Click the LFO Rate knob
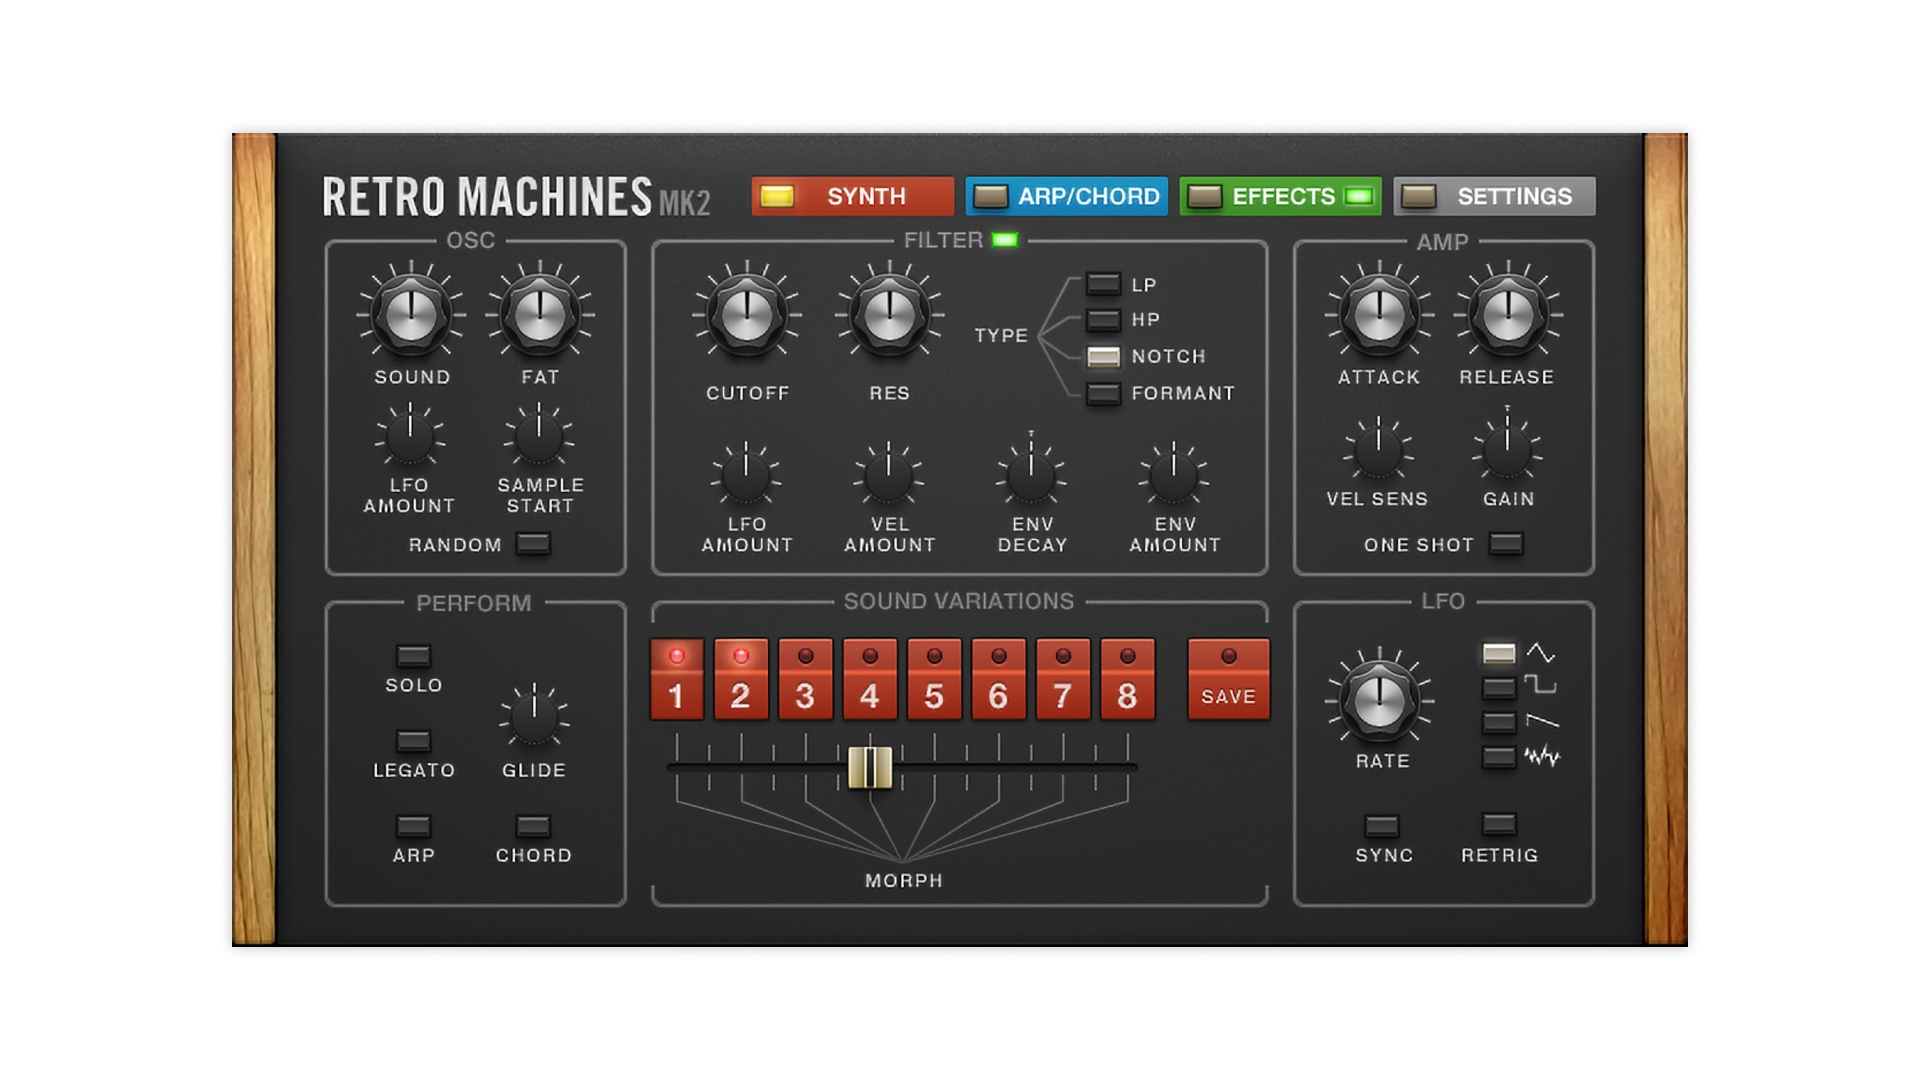 click(1379, 700)
